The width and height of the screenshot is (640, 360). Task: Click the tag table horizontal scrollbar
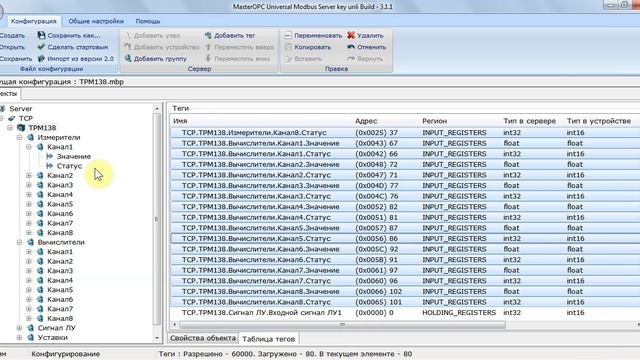342,324
